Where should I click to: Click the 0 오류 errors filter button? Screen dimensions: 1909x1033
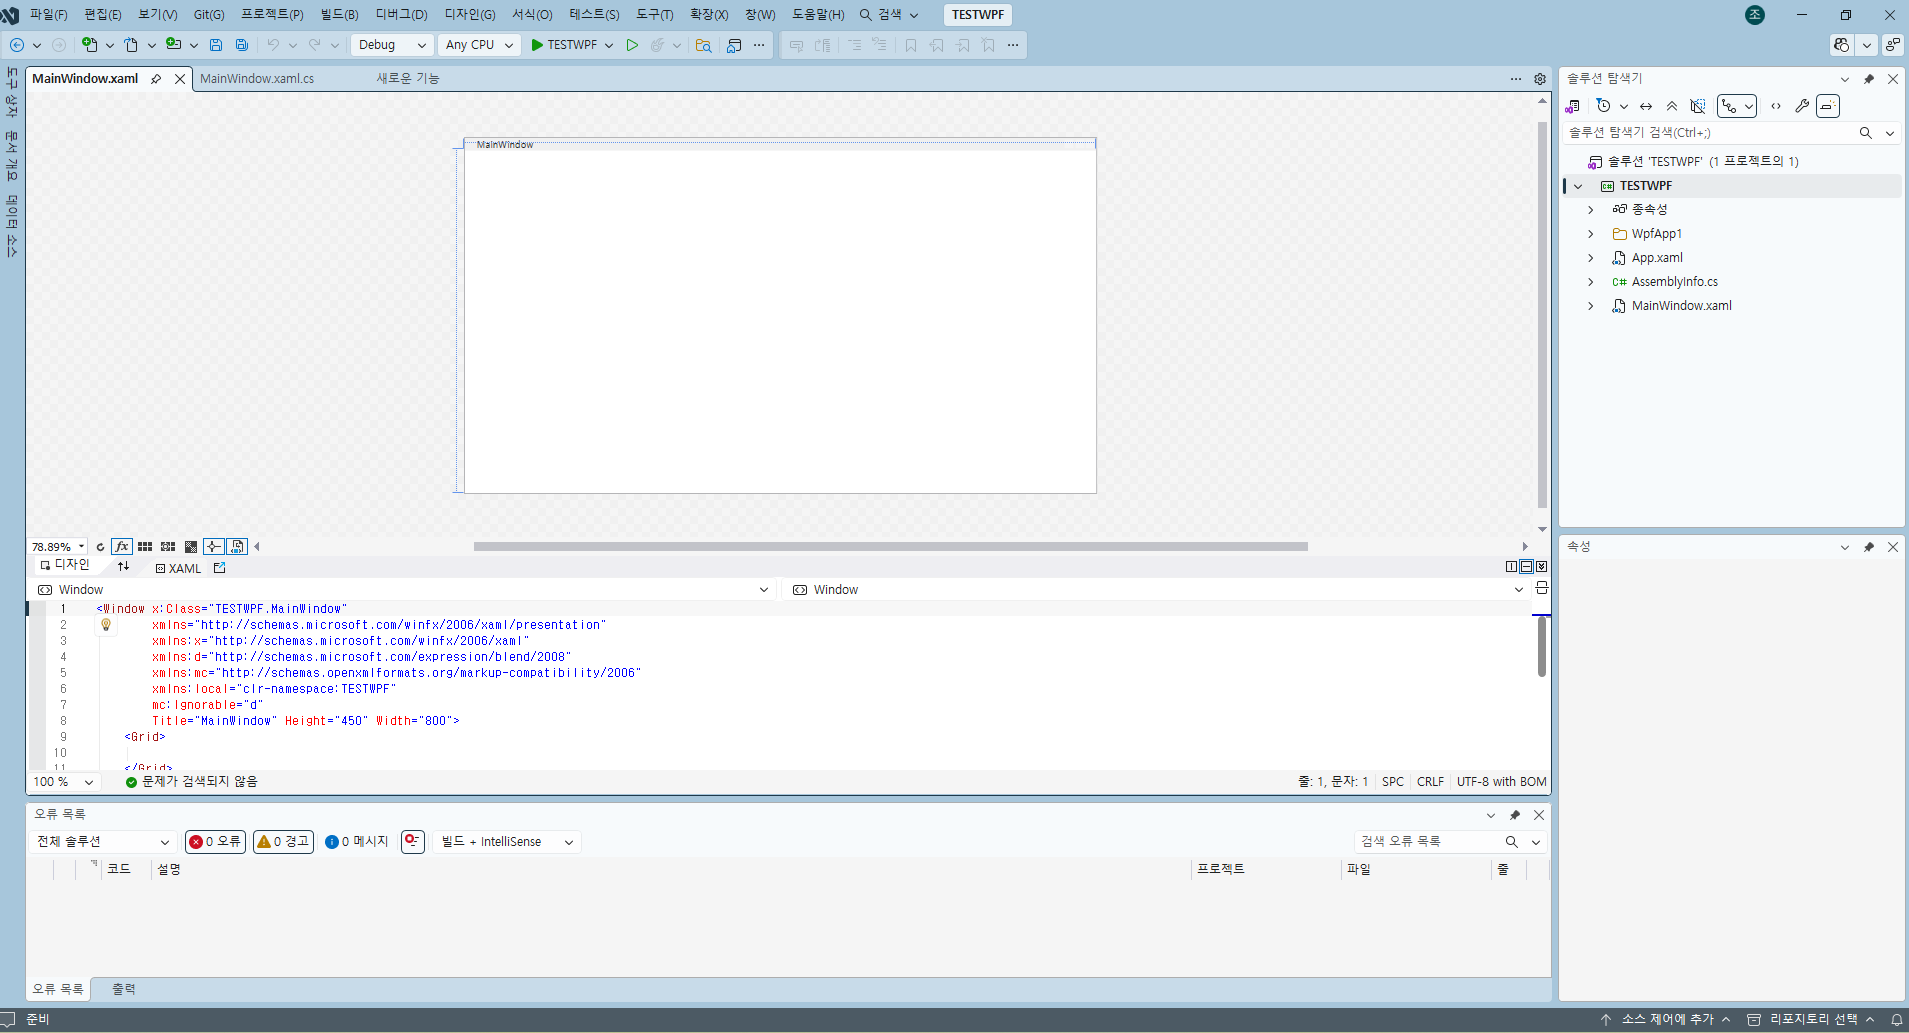(215, 842)
